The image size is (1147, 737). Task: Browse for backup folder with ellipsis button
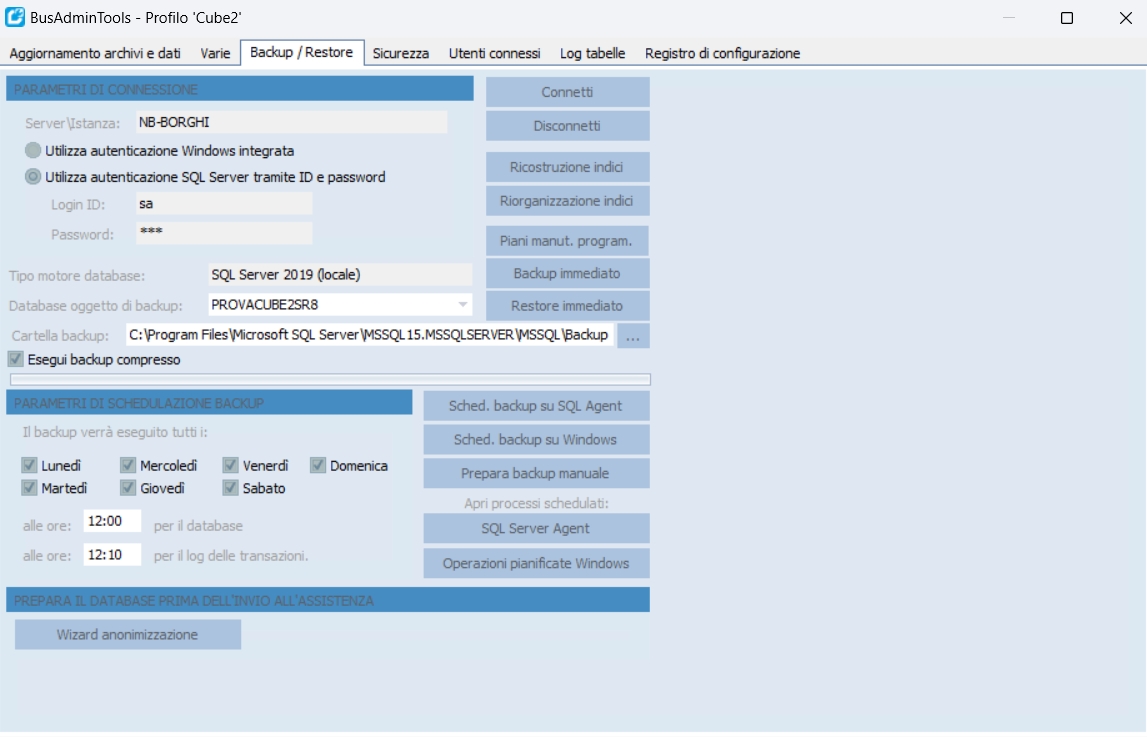(633, 336)
